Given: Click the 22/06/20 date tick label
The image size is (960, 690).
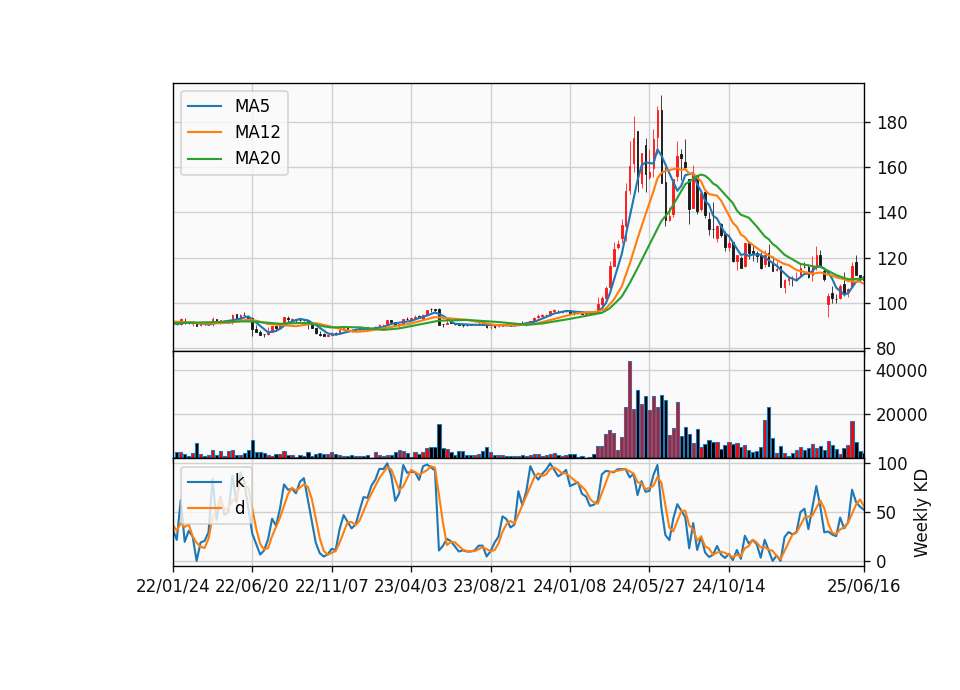Looking at the screenshot, I should 252,587.
